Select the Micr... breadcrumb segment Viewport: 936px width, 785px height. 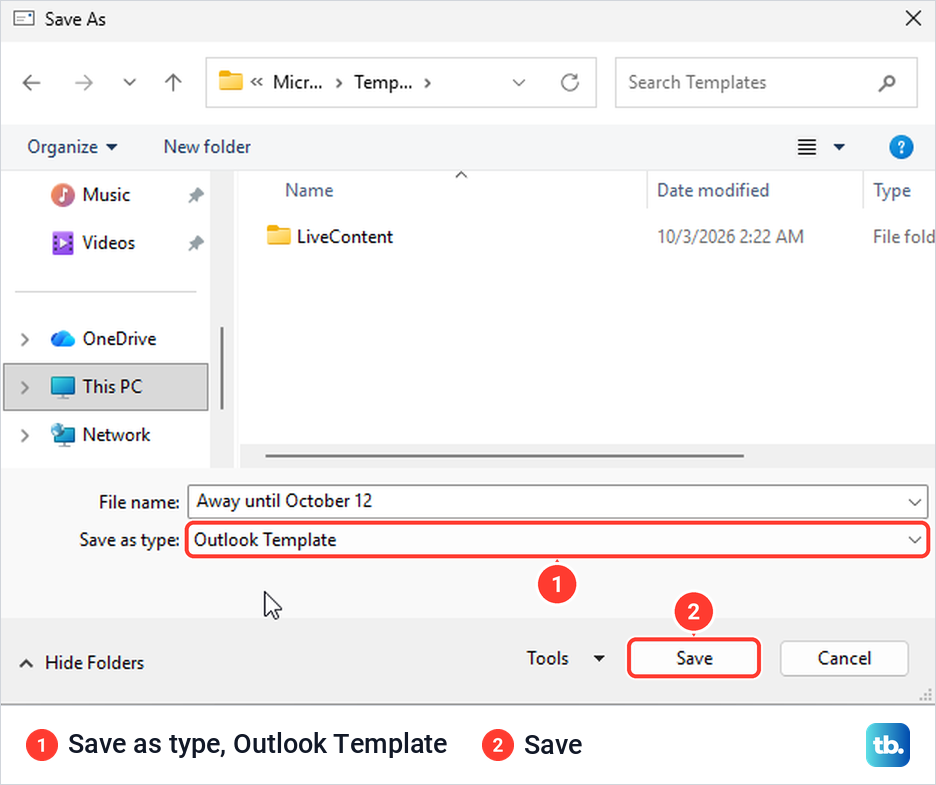tap(297, 82)
